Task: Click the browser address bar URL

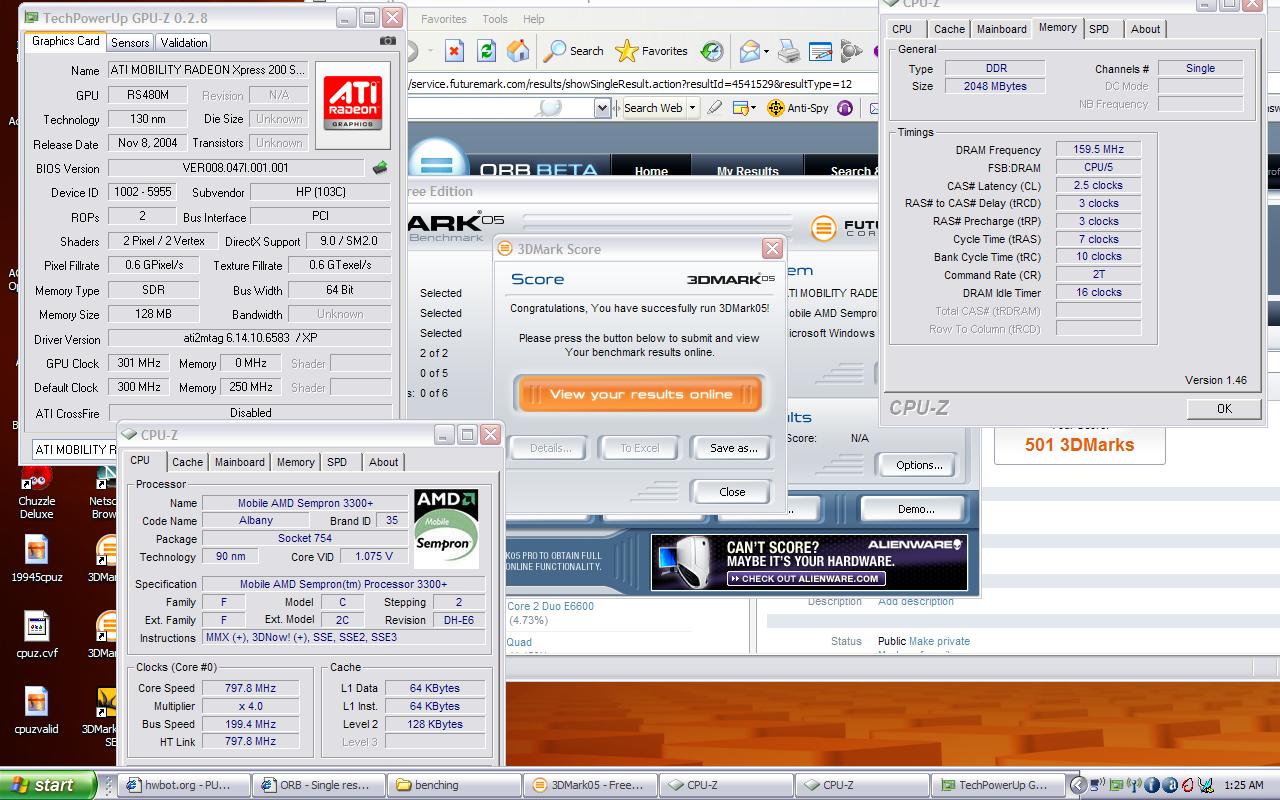Action: click(x=630, y=84)
